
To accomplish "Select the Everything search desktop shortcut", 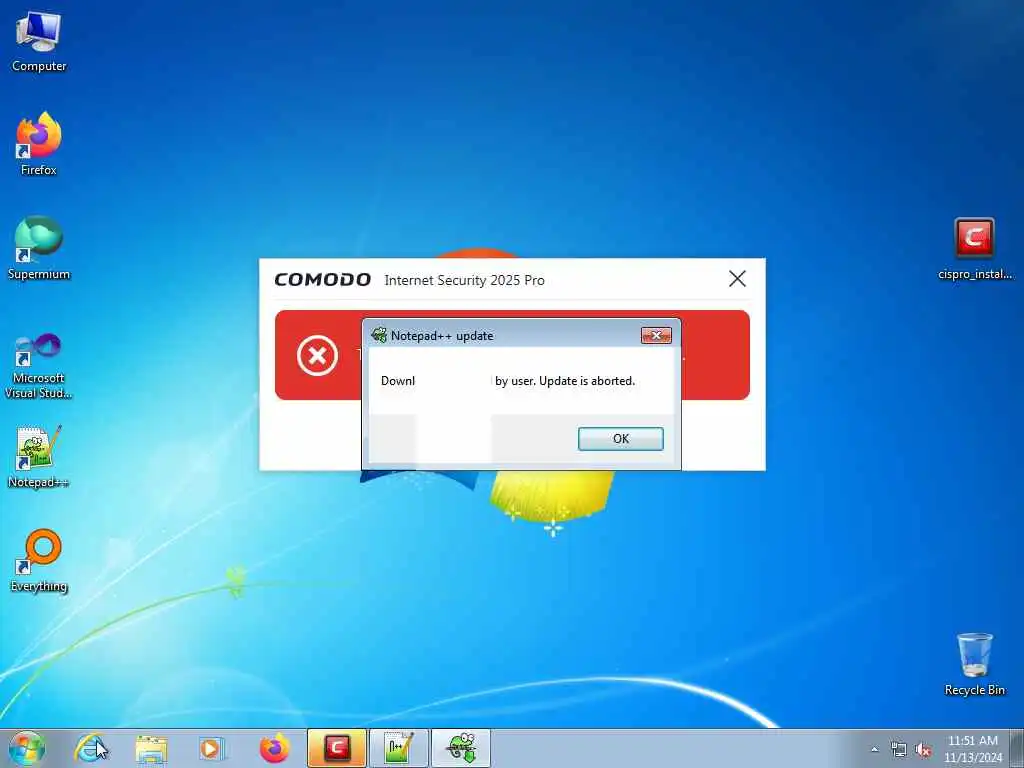I will coord(39,560).
